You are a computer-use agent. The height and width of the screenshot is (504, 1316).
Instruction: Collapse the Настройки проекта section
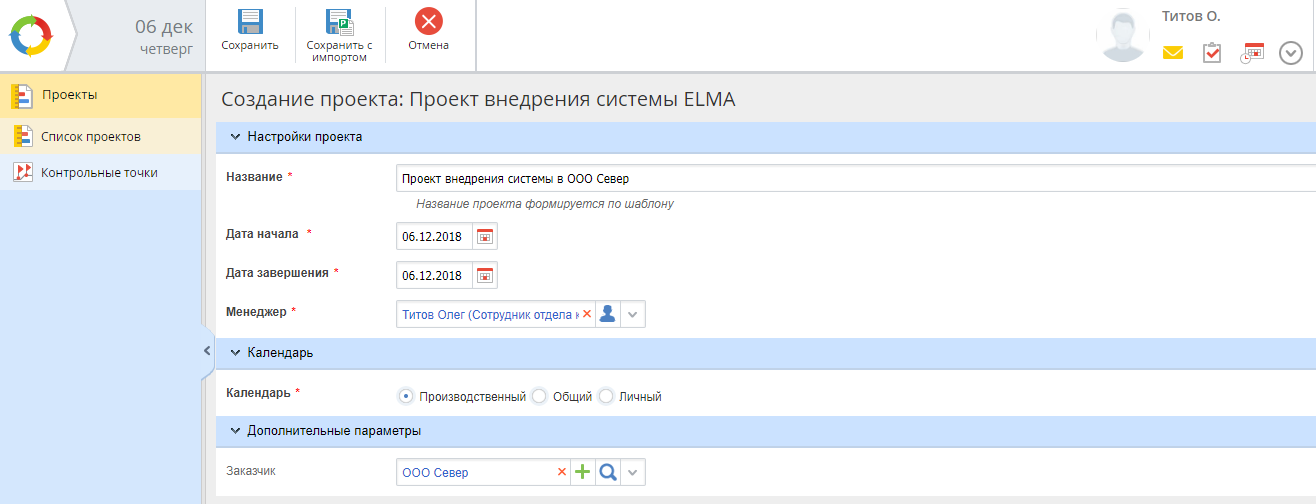click(x=236, y=137)
